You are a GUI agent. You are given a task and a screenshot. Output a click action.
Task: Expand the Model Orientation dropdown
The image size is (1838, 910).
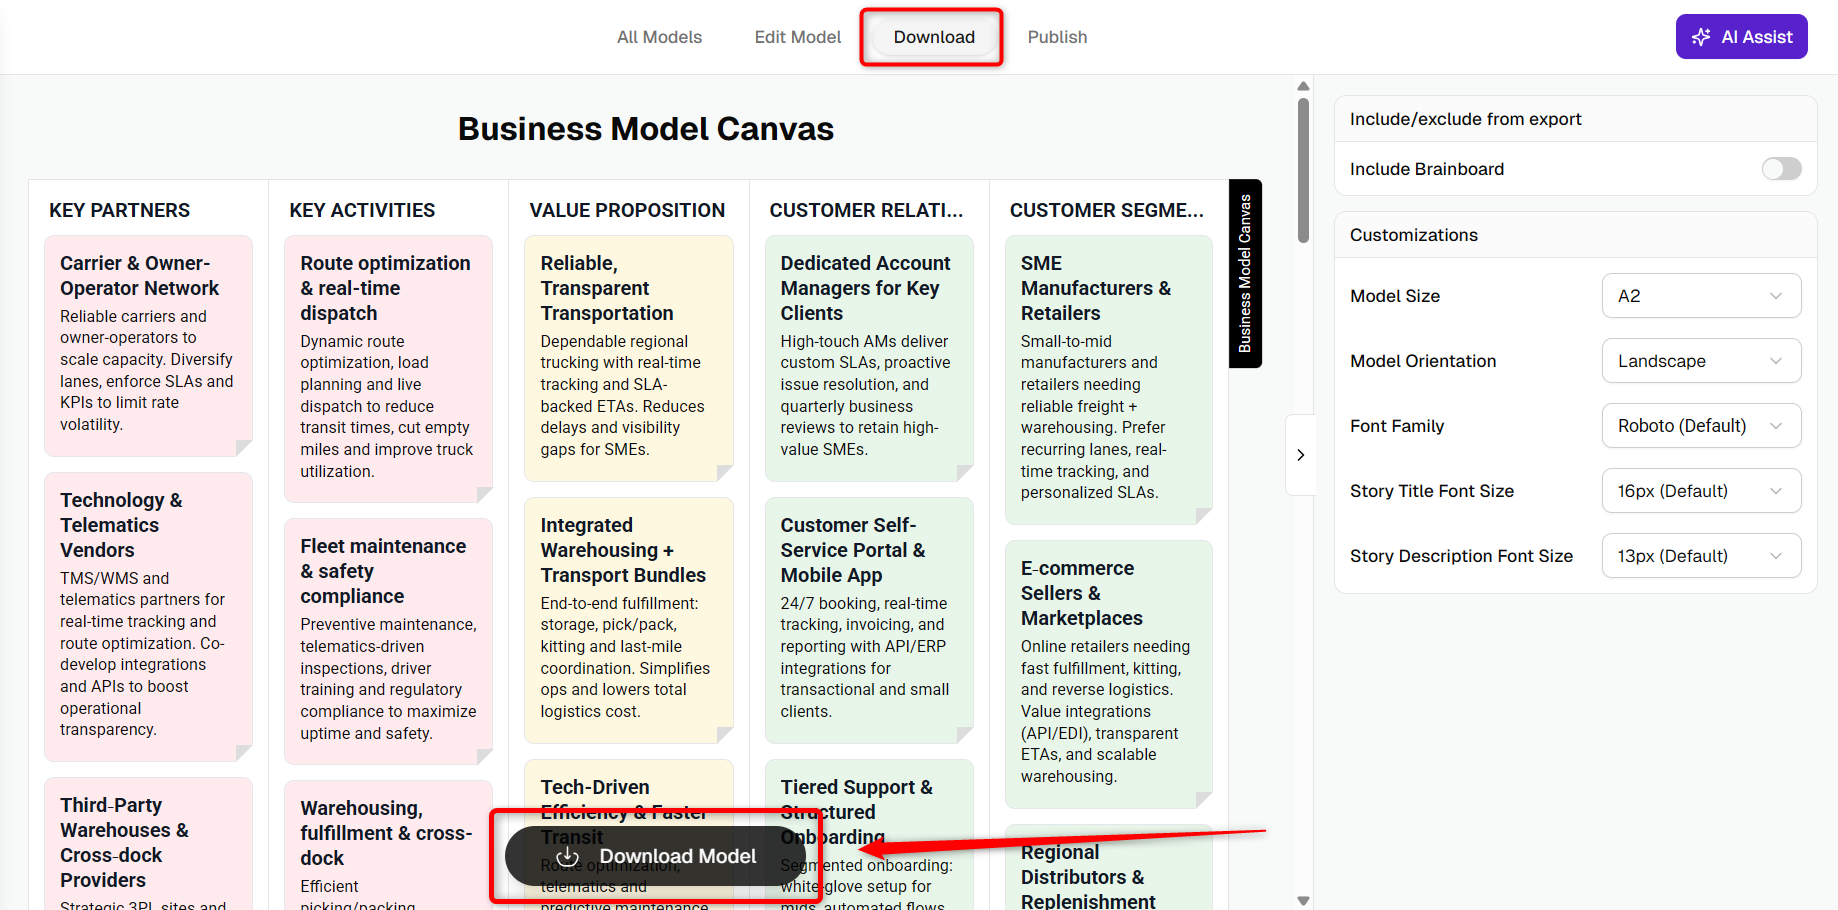click(x=1701, y=361)
